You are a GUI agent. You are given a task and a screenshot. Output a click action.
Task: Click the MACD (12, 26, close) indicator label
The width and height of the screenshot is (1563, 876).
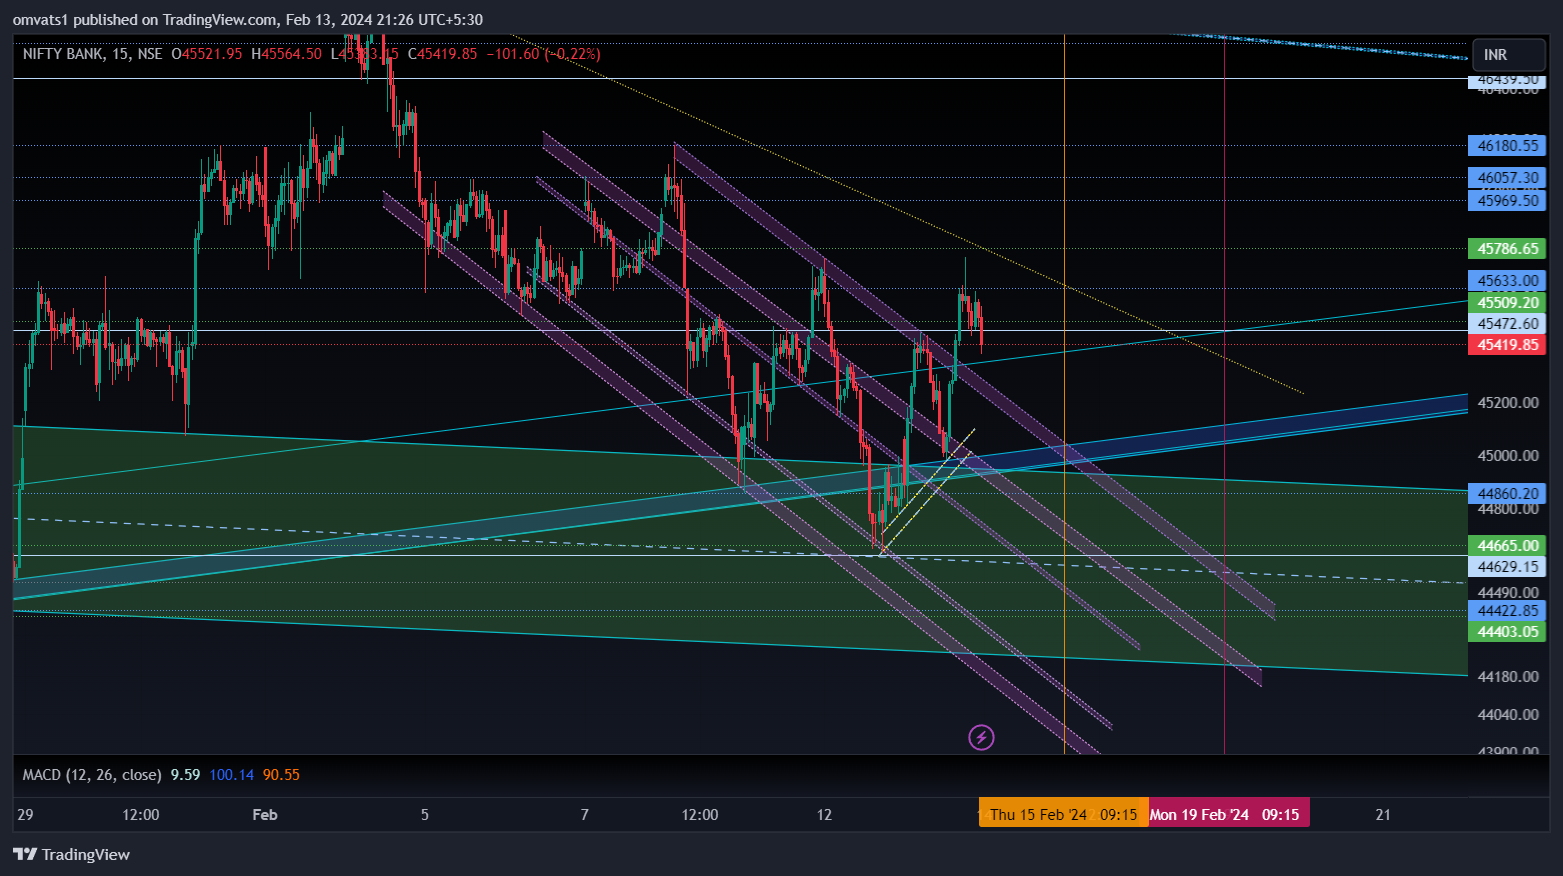[x=92, y=775]
